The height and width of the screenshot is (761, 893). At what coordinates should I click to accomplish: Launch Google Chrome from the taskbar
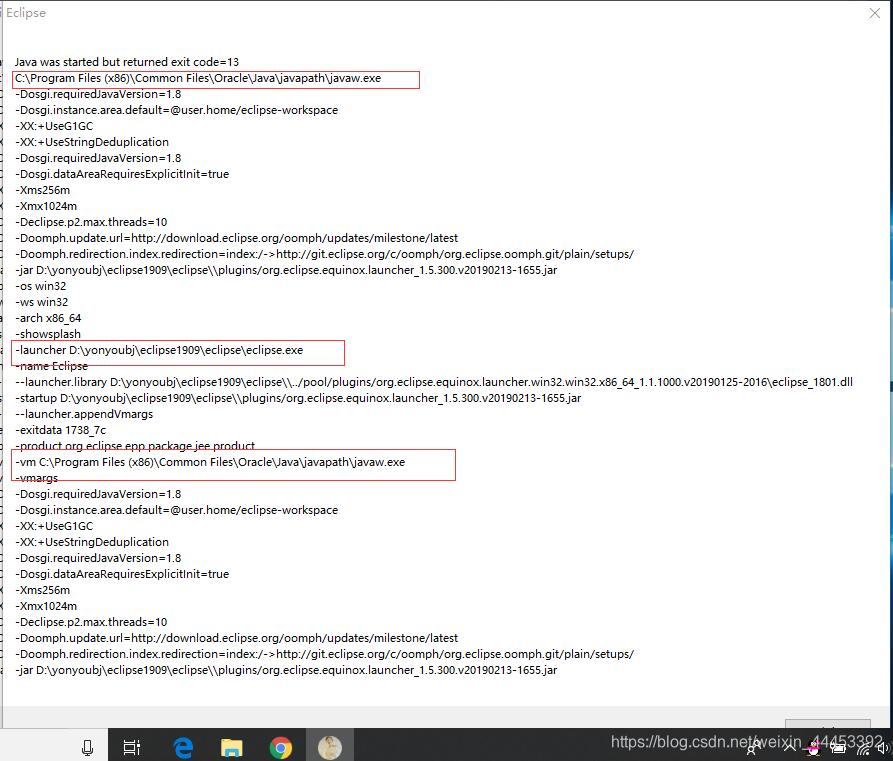pyautogui.click(x=281, y=747)
